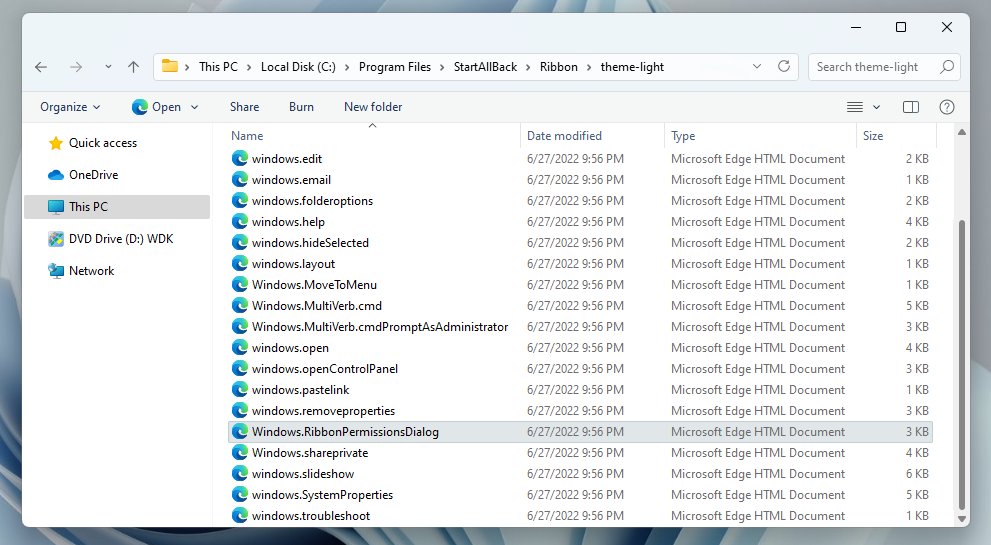The height and width of the screenshot is (545, 991).
Task: Select the windows.troubleshoot file name
Action: [x=311, y=515]
